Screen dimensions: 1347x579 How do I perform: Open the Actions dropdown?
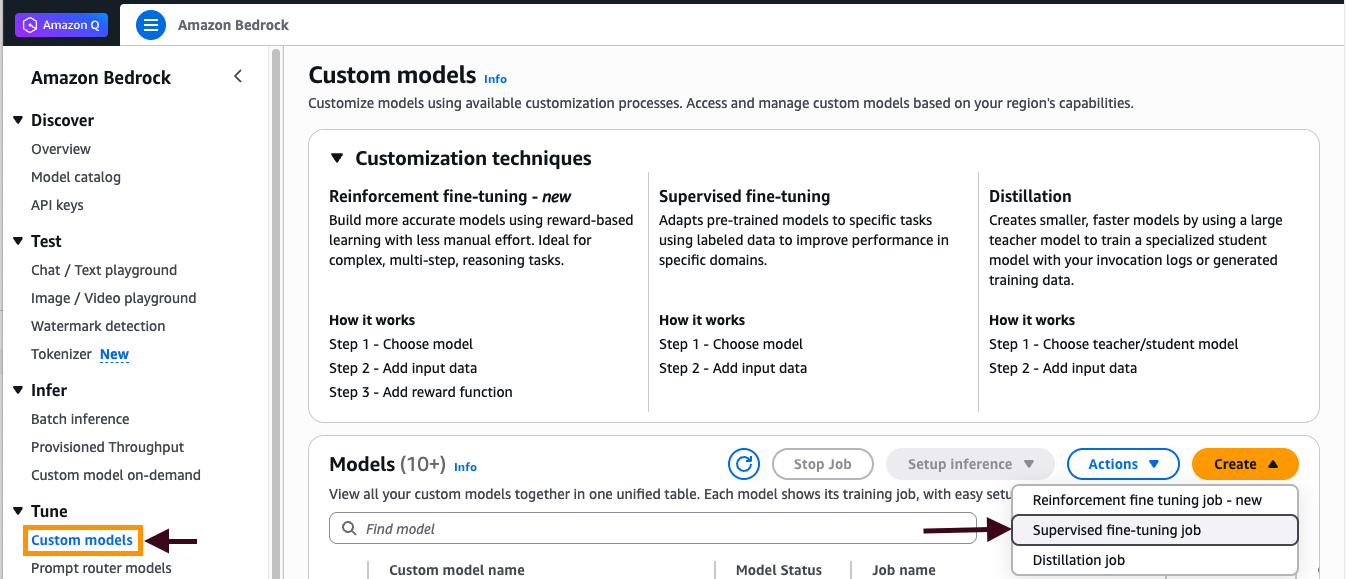point(1122,463)
